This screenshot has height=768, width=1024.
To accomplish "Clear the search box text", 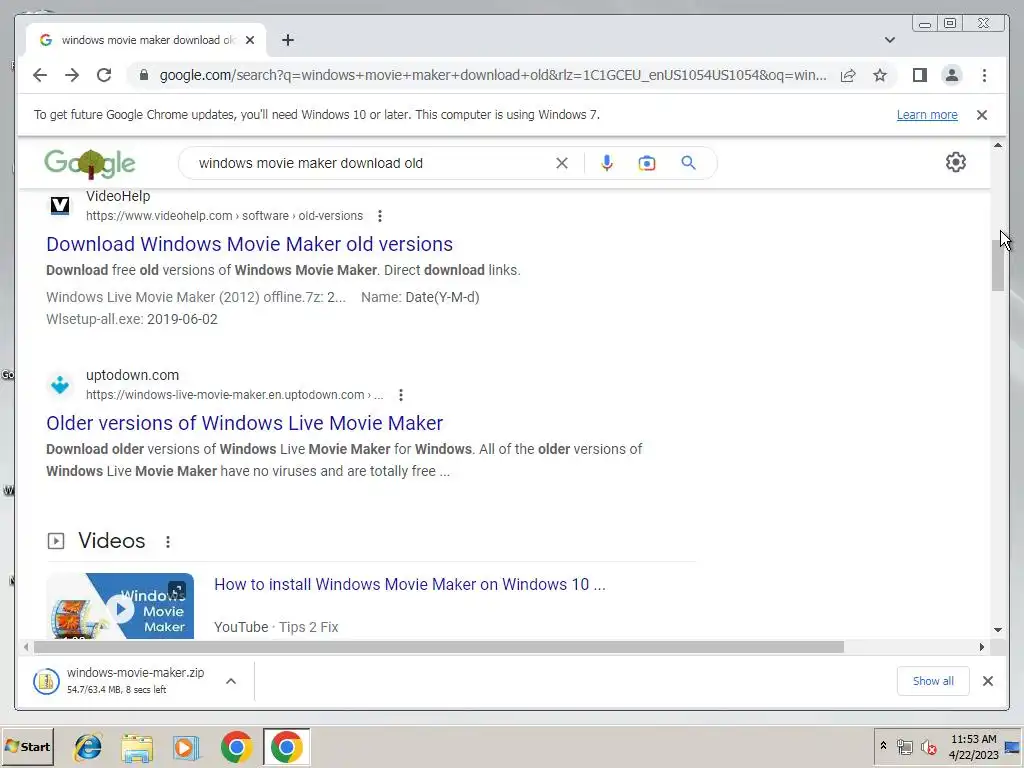I will 562,163.
